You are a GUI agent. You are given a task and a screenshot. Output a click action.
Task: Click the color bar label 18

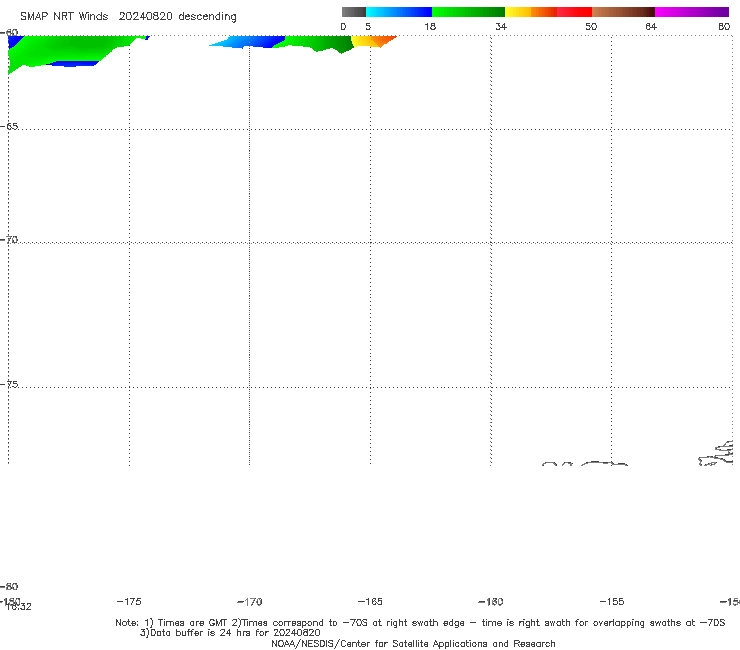pos(430,27)
